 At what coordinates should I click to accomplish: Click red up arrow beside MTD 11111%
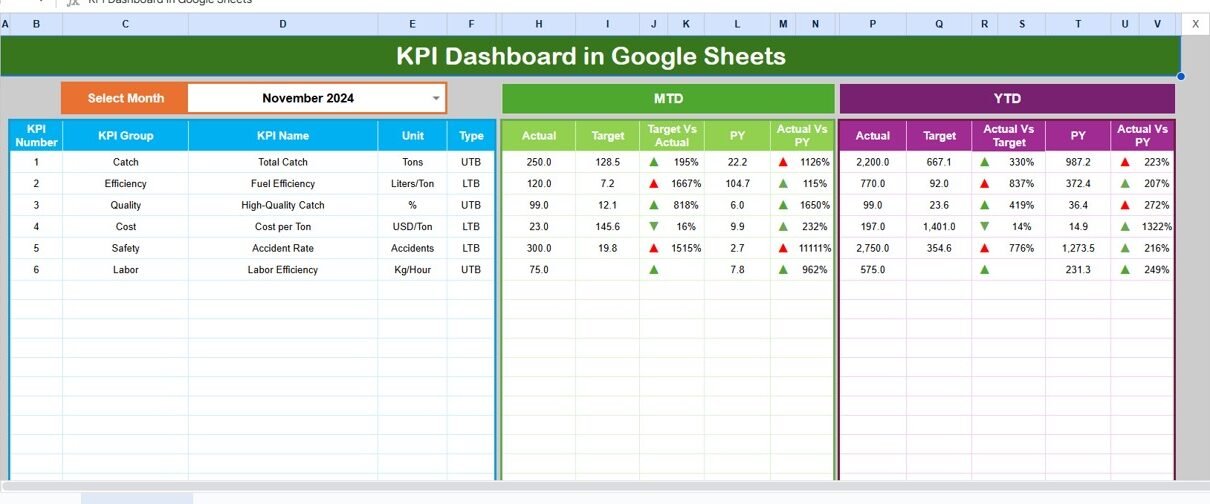(x=786, y=248)
